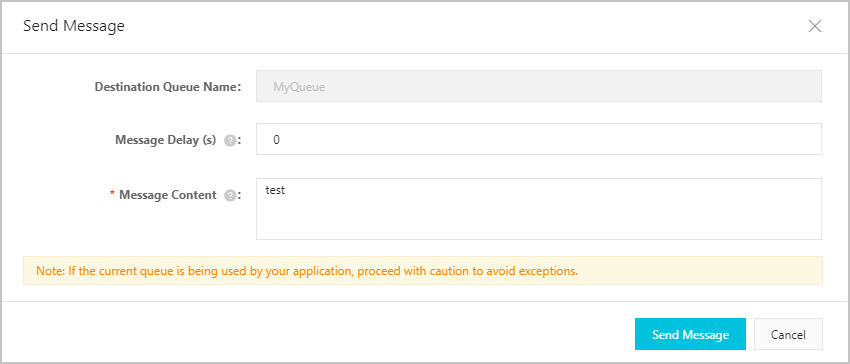Click inside the Message Content text area
This screenshot has width=850, height=364.
539,209
